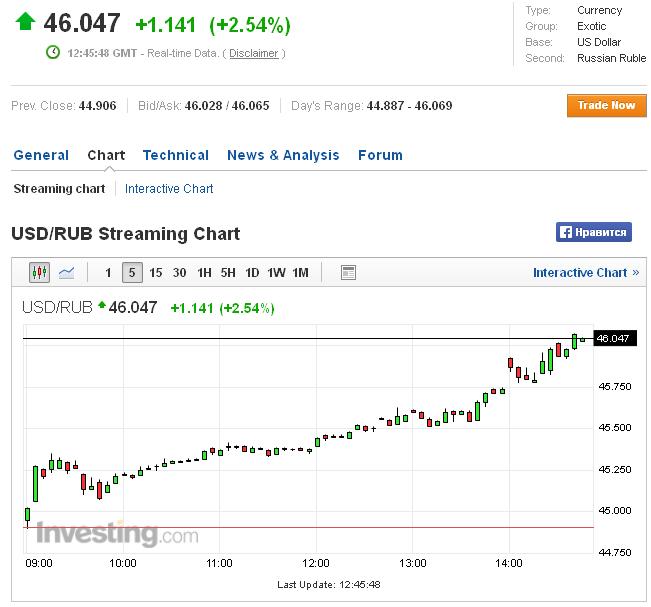Image resolution: width=651 pixels, height=607 pixels.
Task: Click the USD/RUB label inside chart
Action: coord(57,307)
